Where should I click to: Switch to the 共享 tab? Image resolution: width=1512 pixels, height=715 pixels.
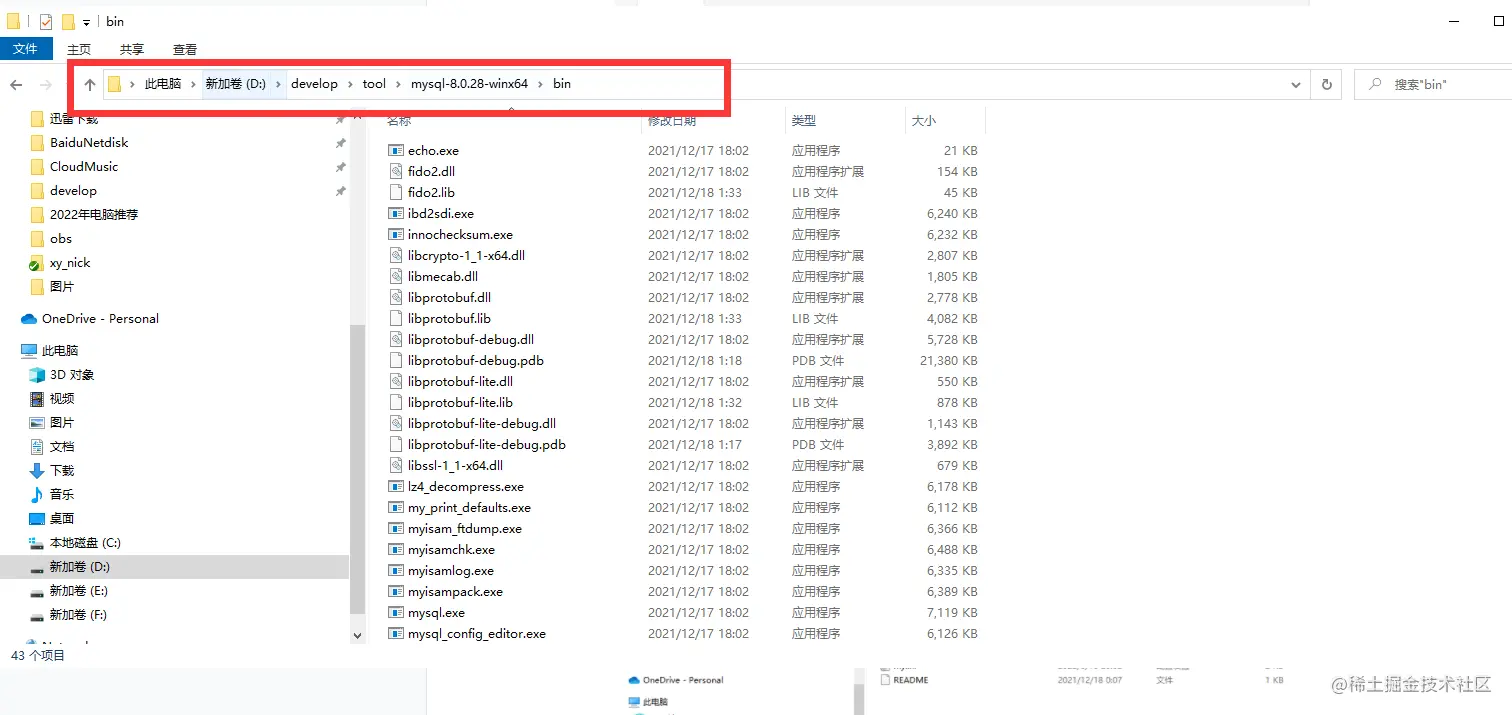(x=132, y=49)
